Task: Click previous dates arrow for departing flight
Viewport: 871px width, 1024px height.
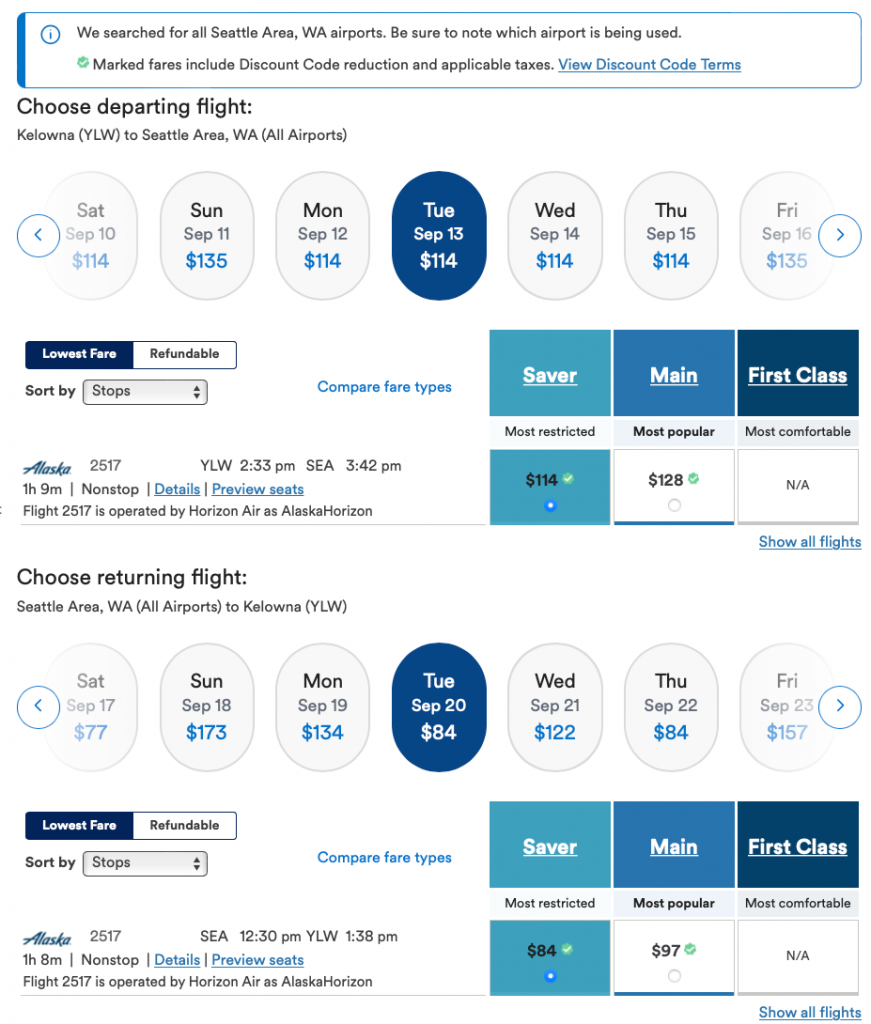Action: coord(38,236)
